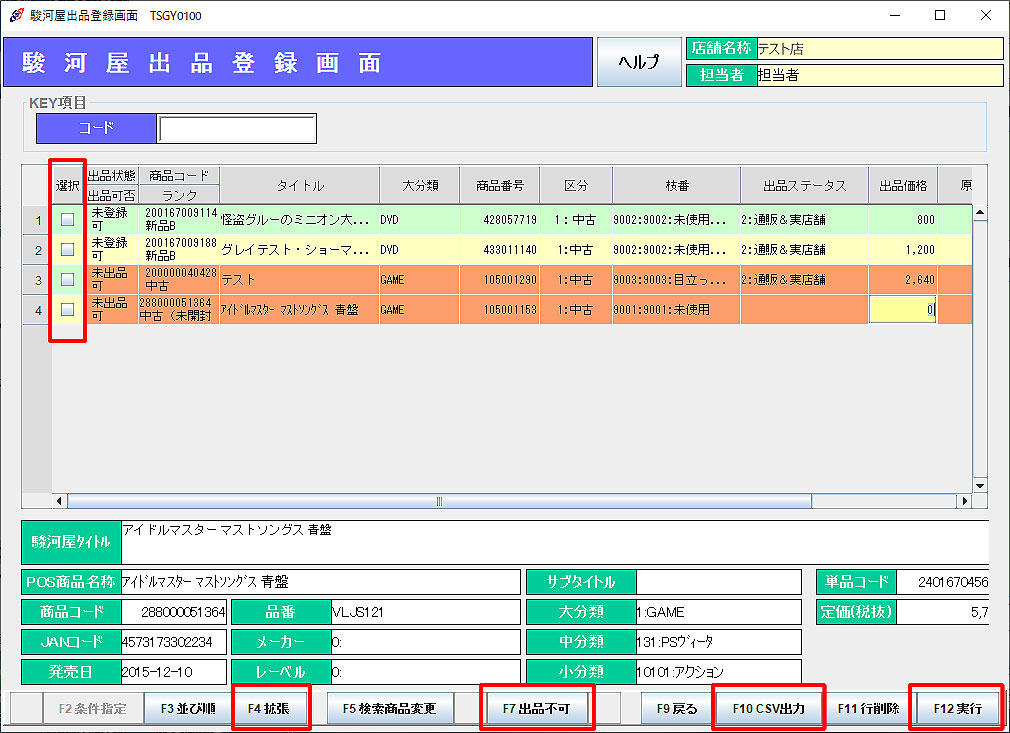Click F9 戻る to go back

(x=677, y=708)
